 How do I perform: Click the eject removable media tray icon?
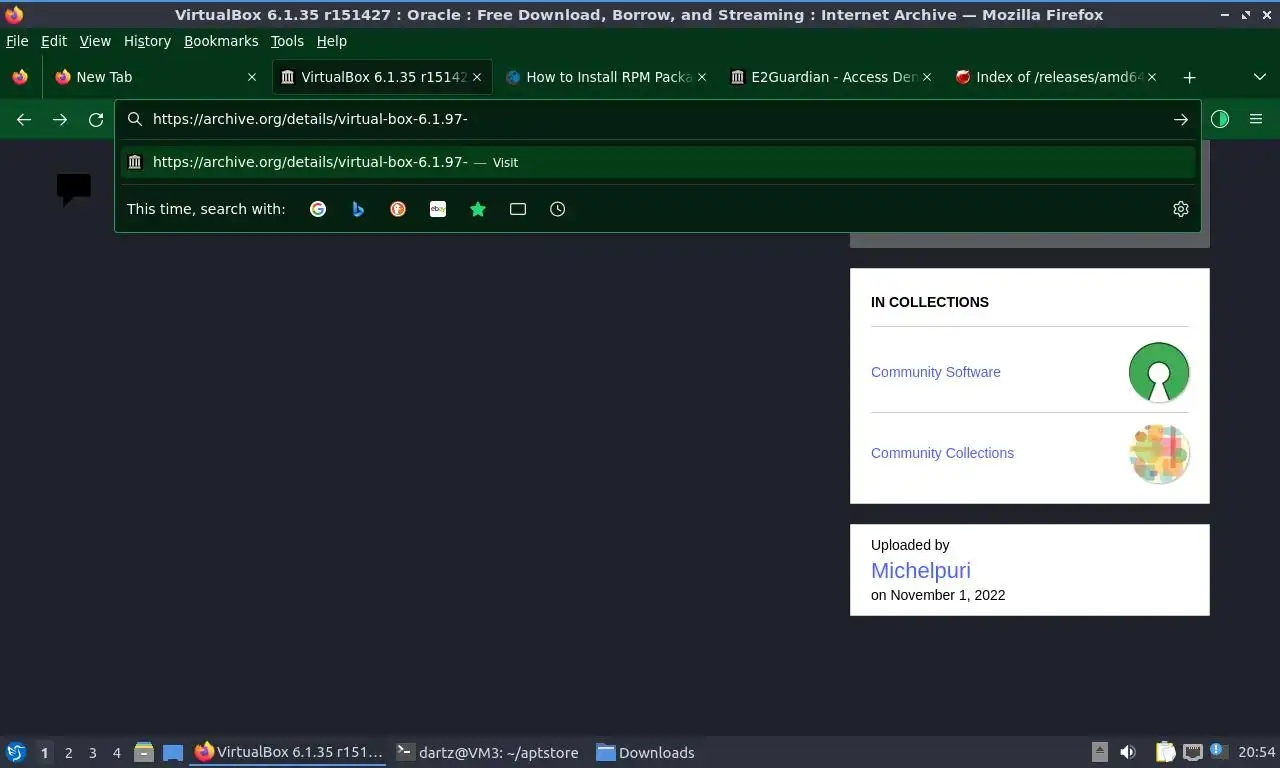click(1099, 752)
